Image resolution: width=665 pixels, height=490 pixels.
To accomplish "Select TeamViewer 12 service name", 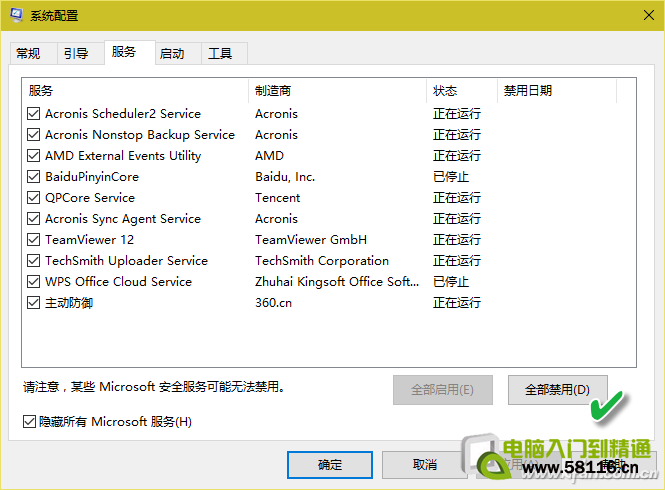I will (x=89, y=240).
